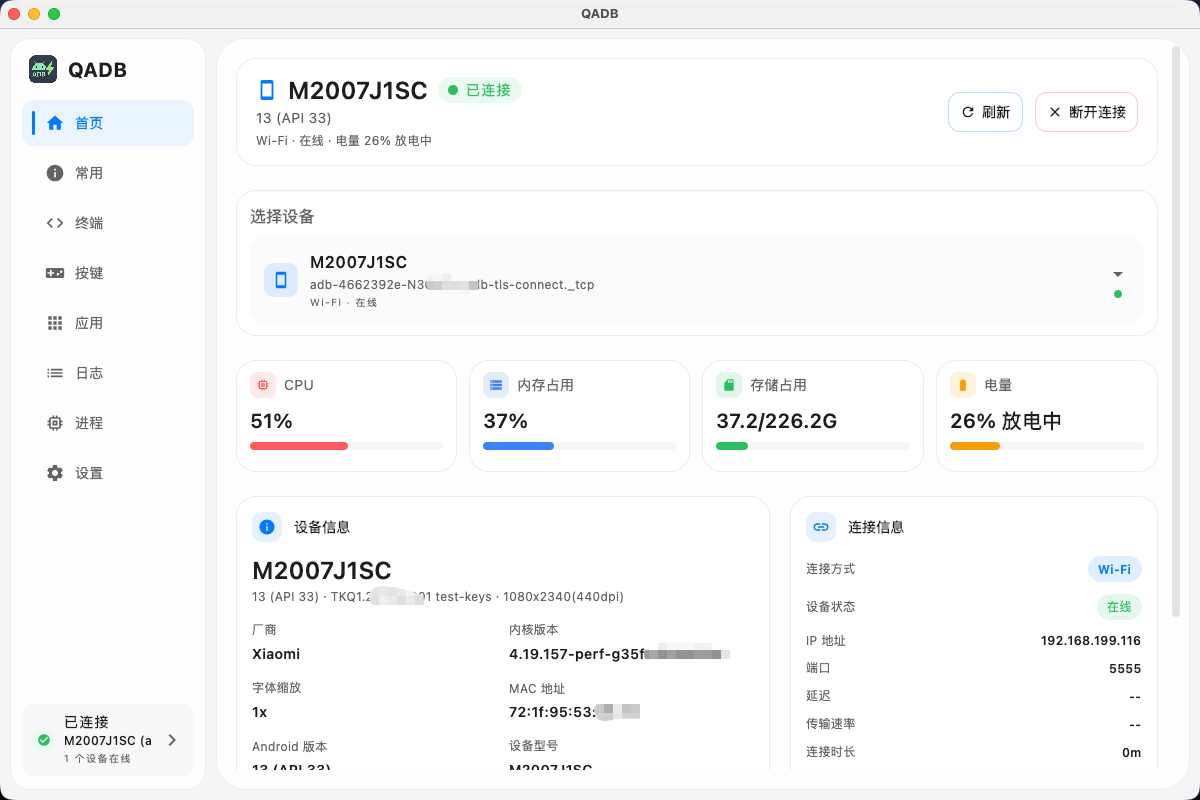Open 设置 from the sidebar
Screen dimensions: 1200x800
(108, 473)
